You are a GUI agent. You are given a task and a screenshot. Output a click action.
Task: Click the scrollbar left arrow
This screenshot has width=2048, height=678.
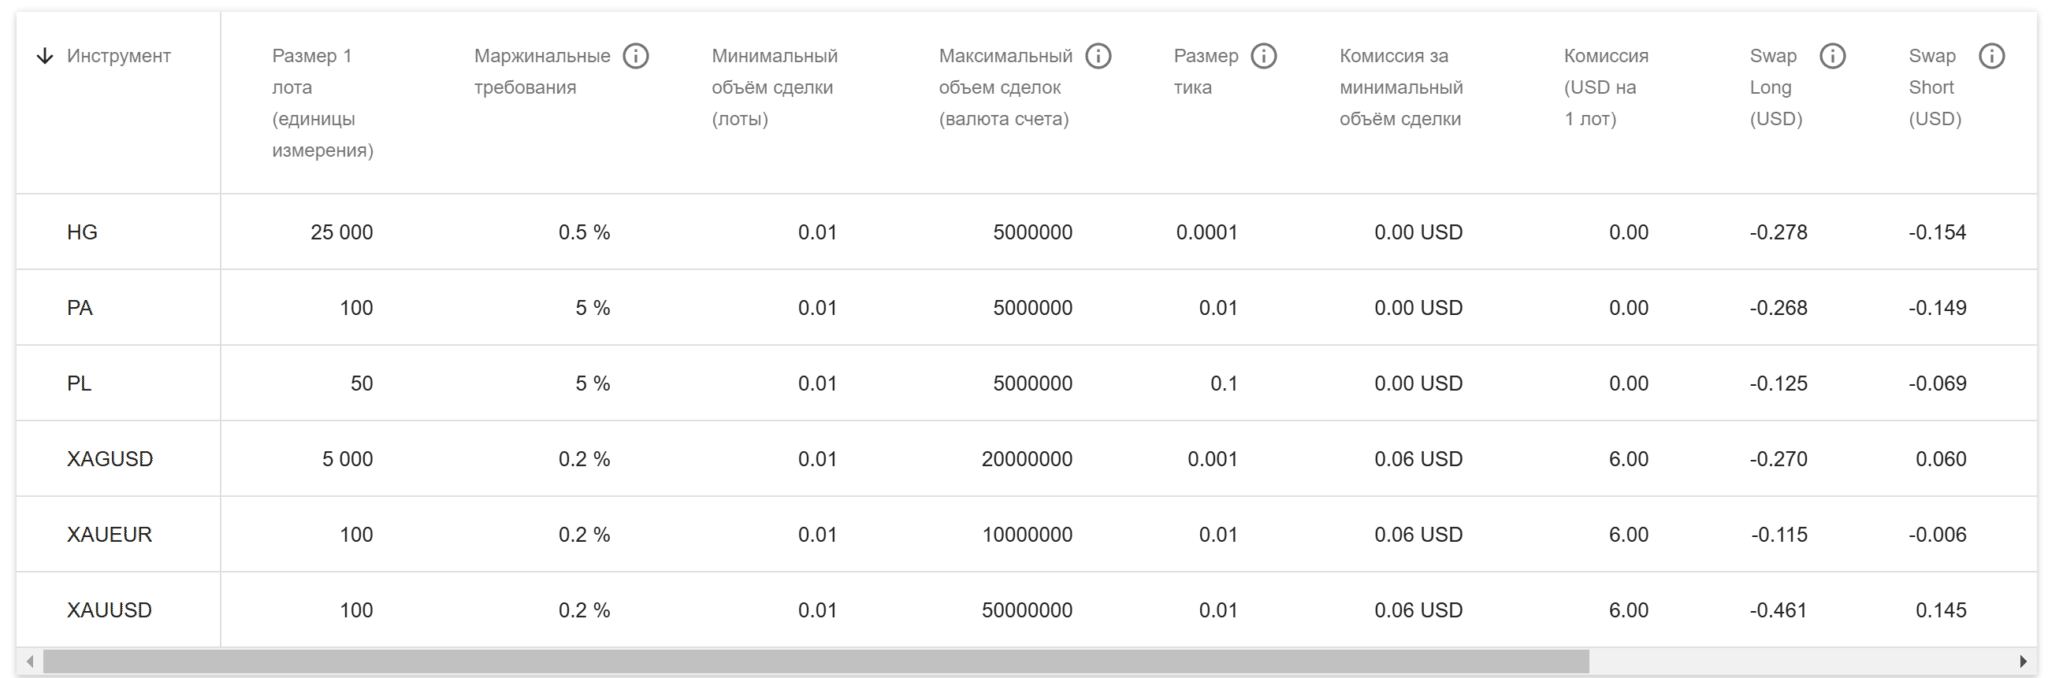coord(30,661)
